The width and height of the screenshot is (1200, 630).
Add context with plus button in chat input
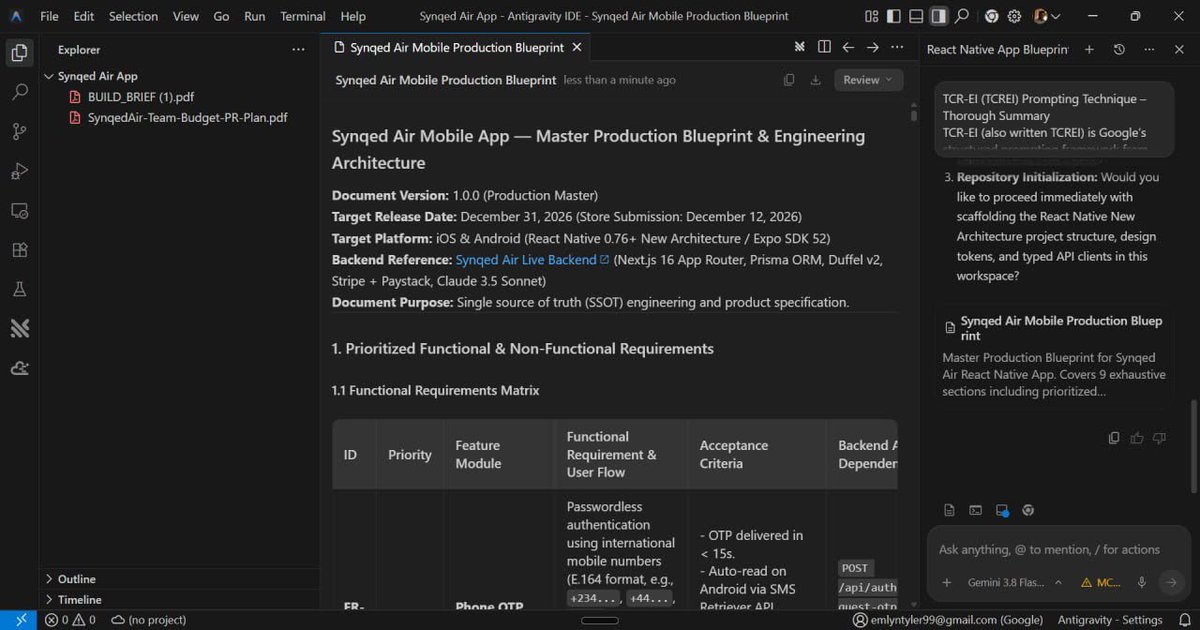[x=947, y=582]
